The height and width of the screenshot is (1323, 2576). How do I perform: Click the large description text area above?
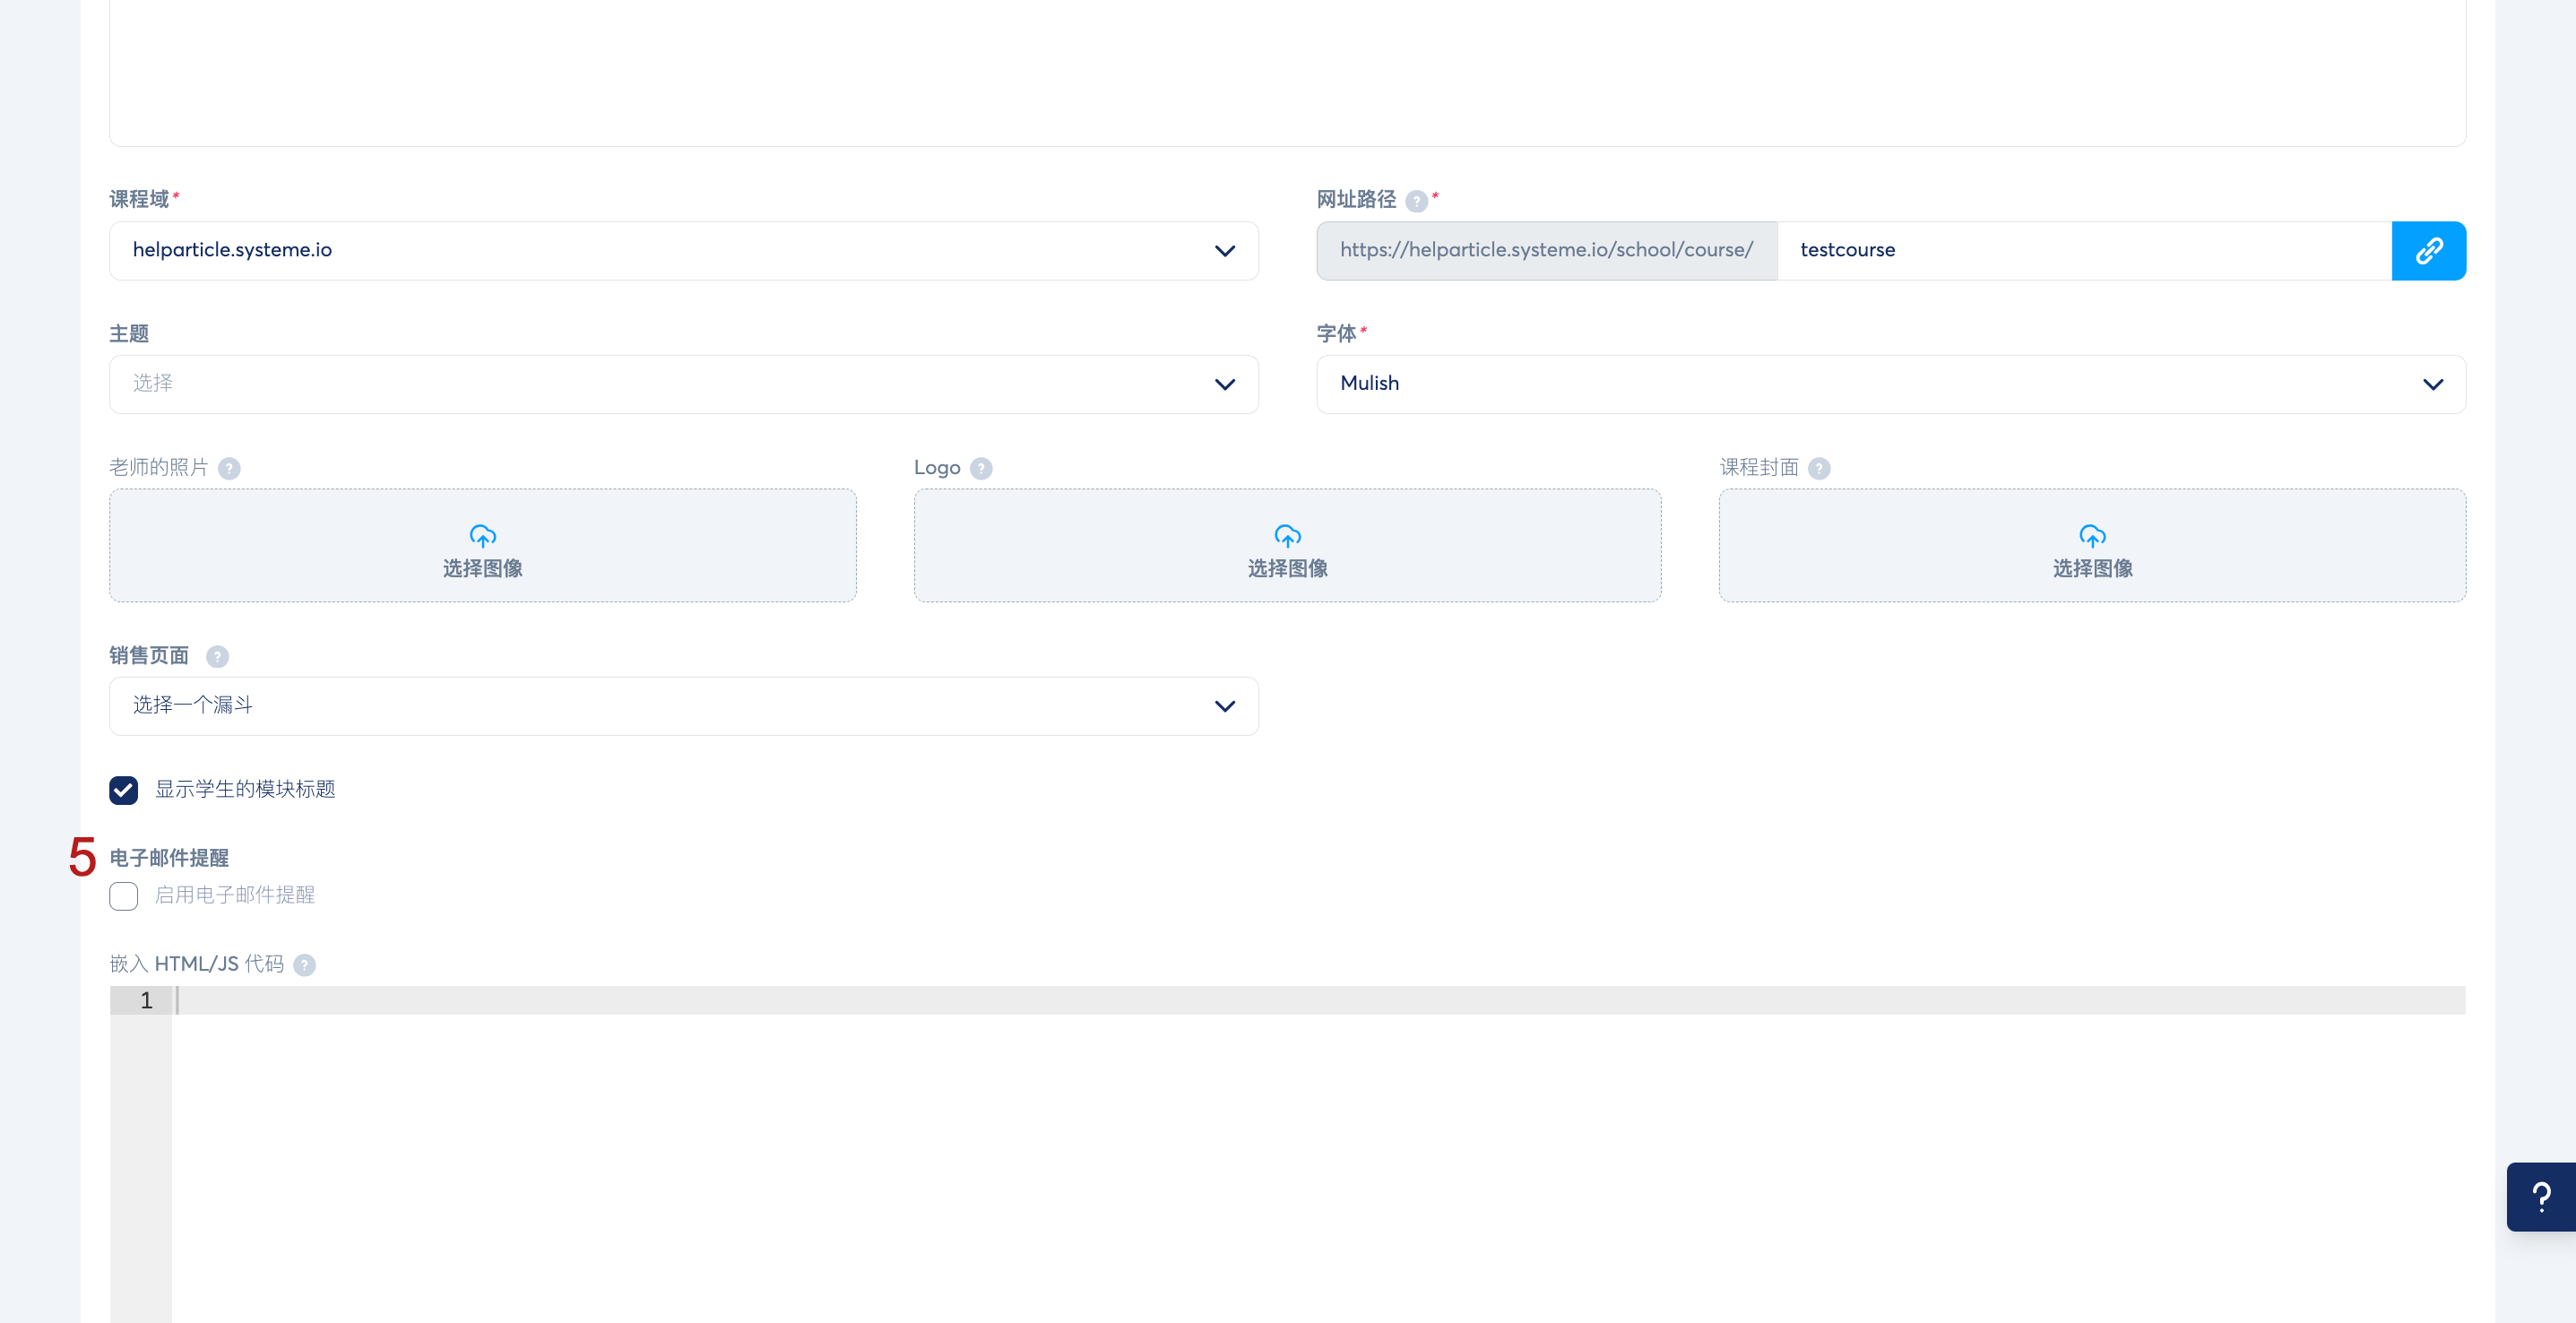point(1287,70)
